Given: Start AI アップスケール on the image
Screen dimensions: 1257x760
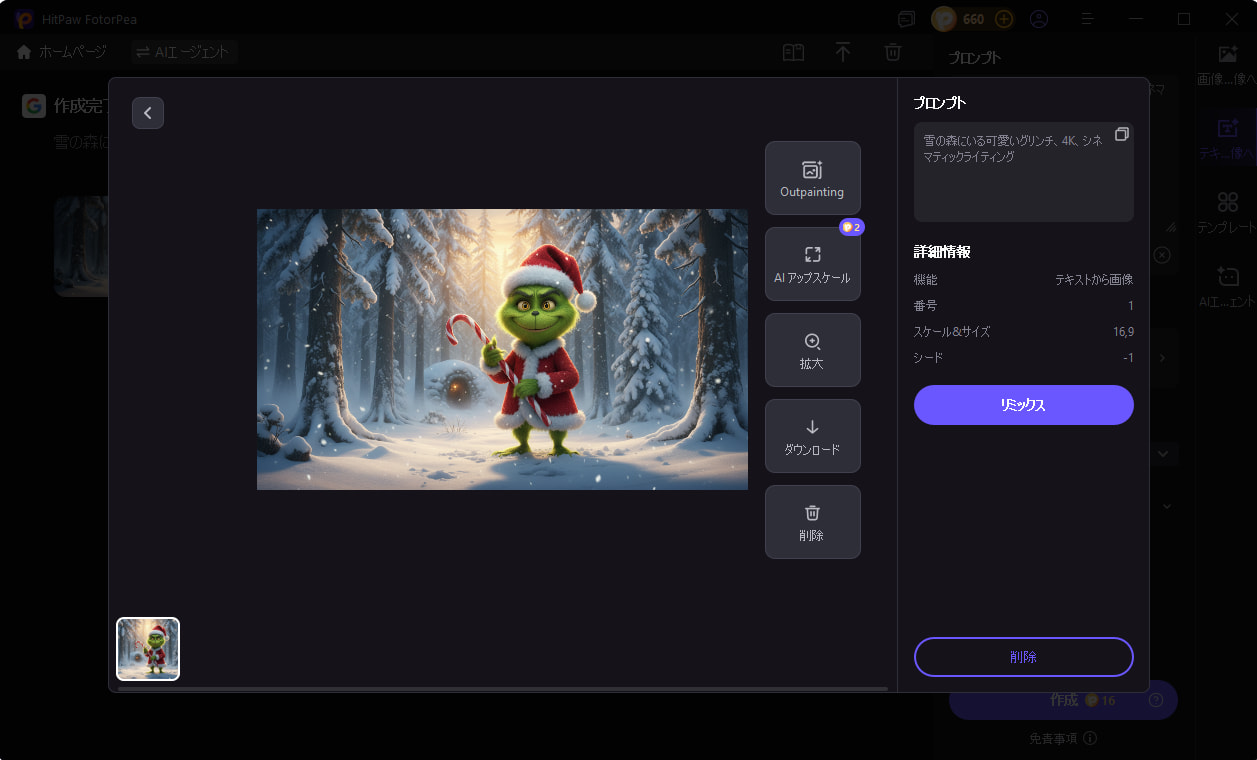Looking at the screenshot, I should [x=812, y=264].
